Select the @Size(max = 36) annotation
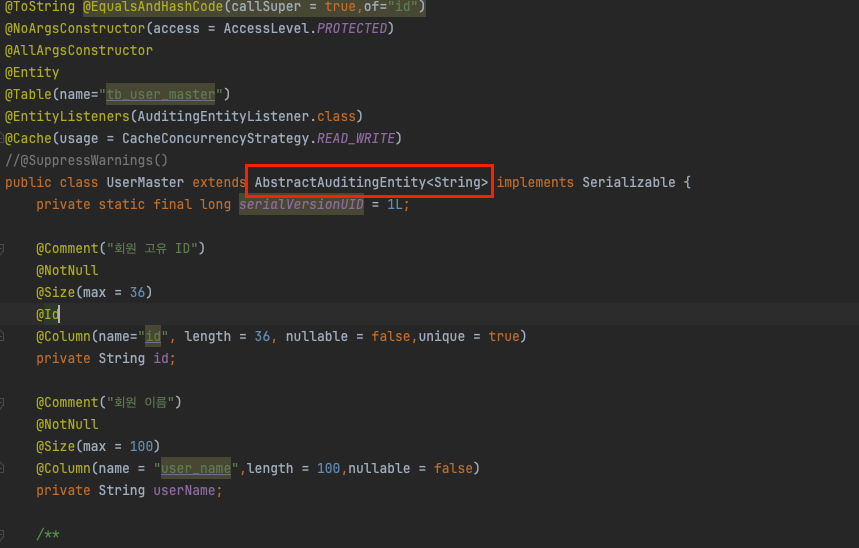 (94, 292)
